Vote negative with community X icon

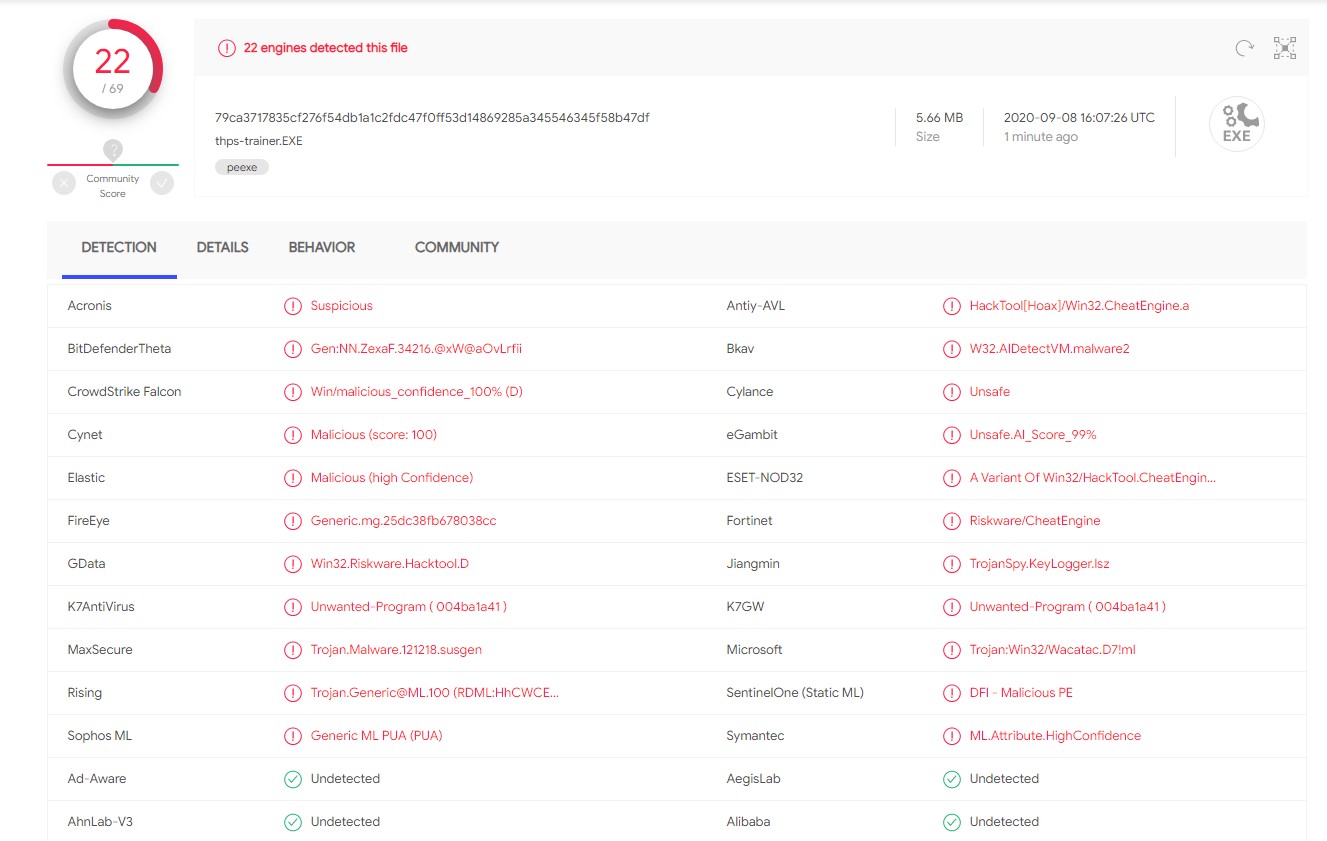click(64, 183)
